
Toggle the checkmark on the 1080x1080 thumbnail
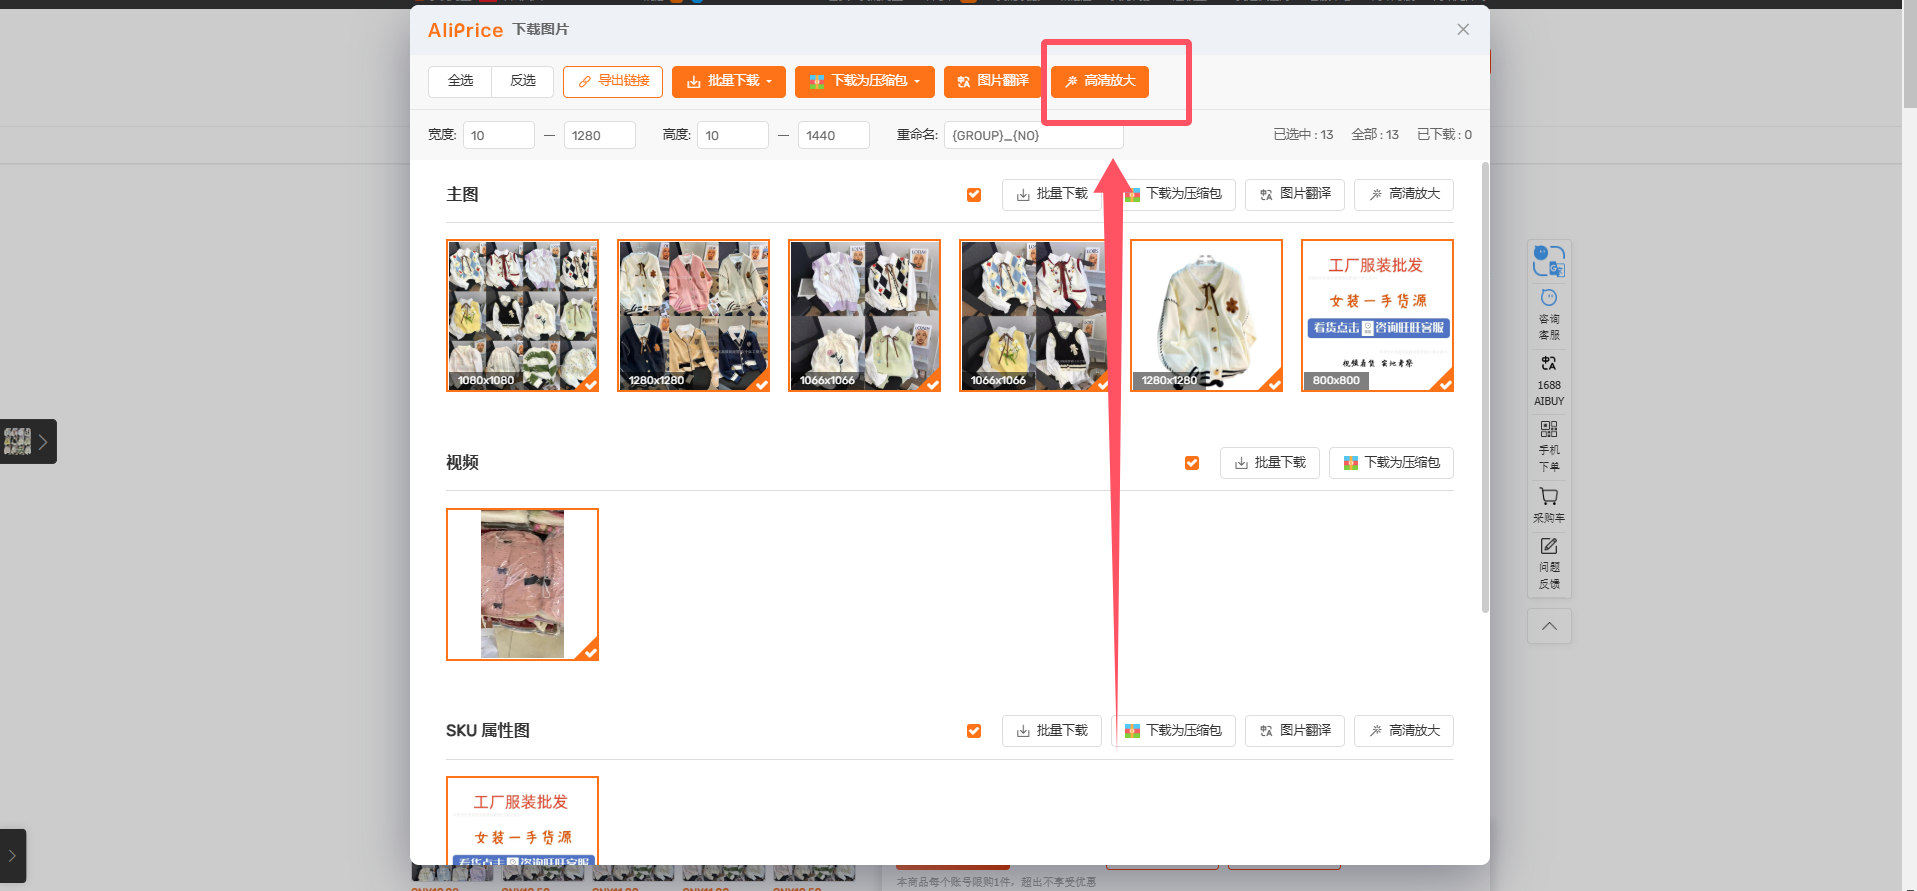tap(590, 384)
